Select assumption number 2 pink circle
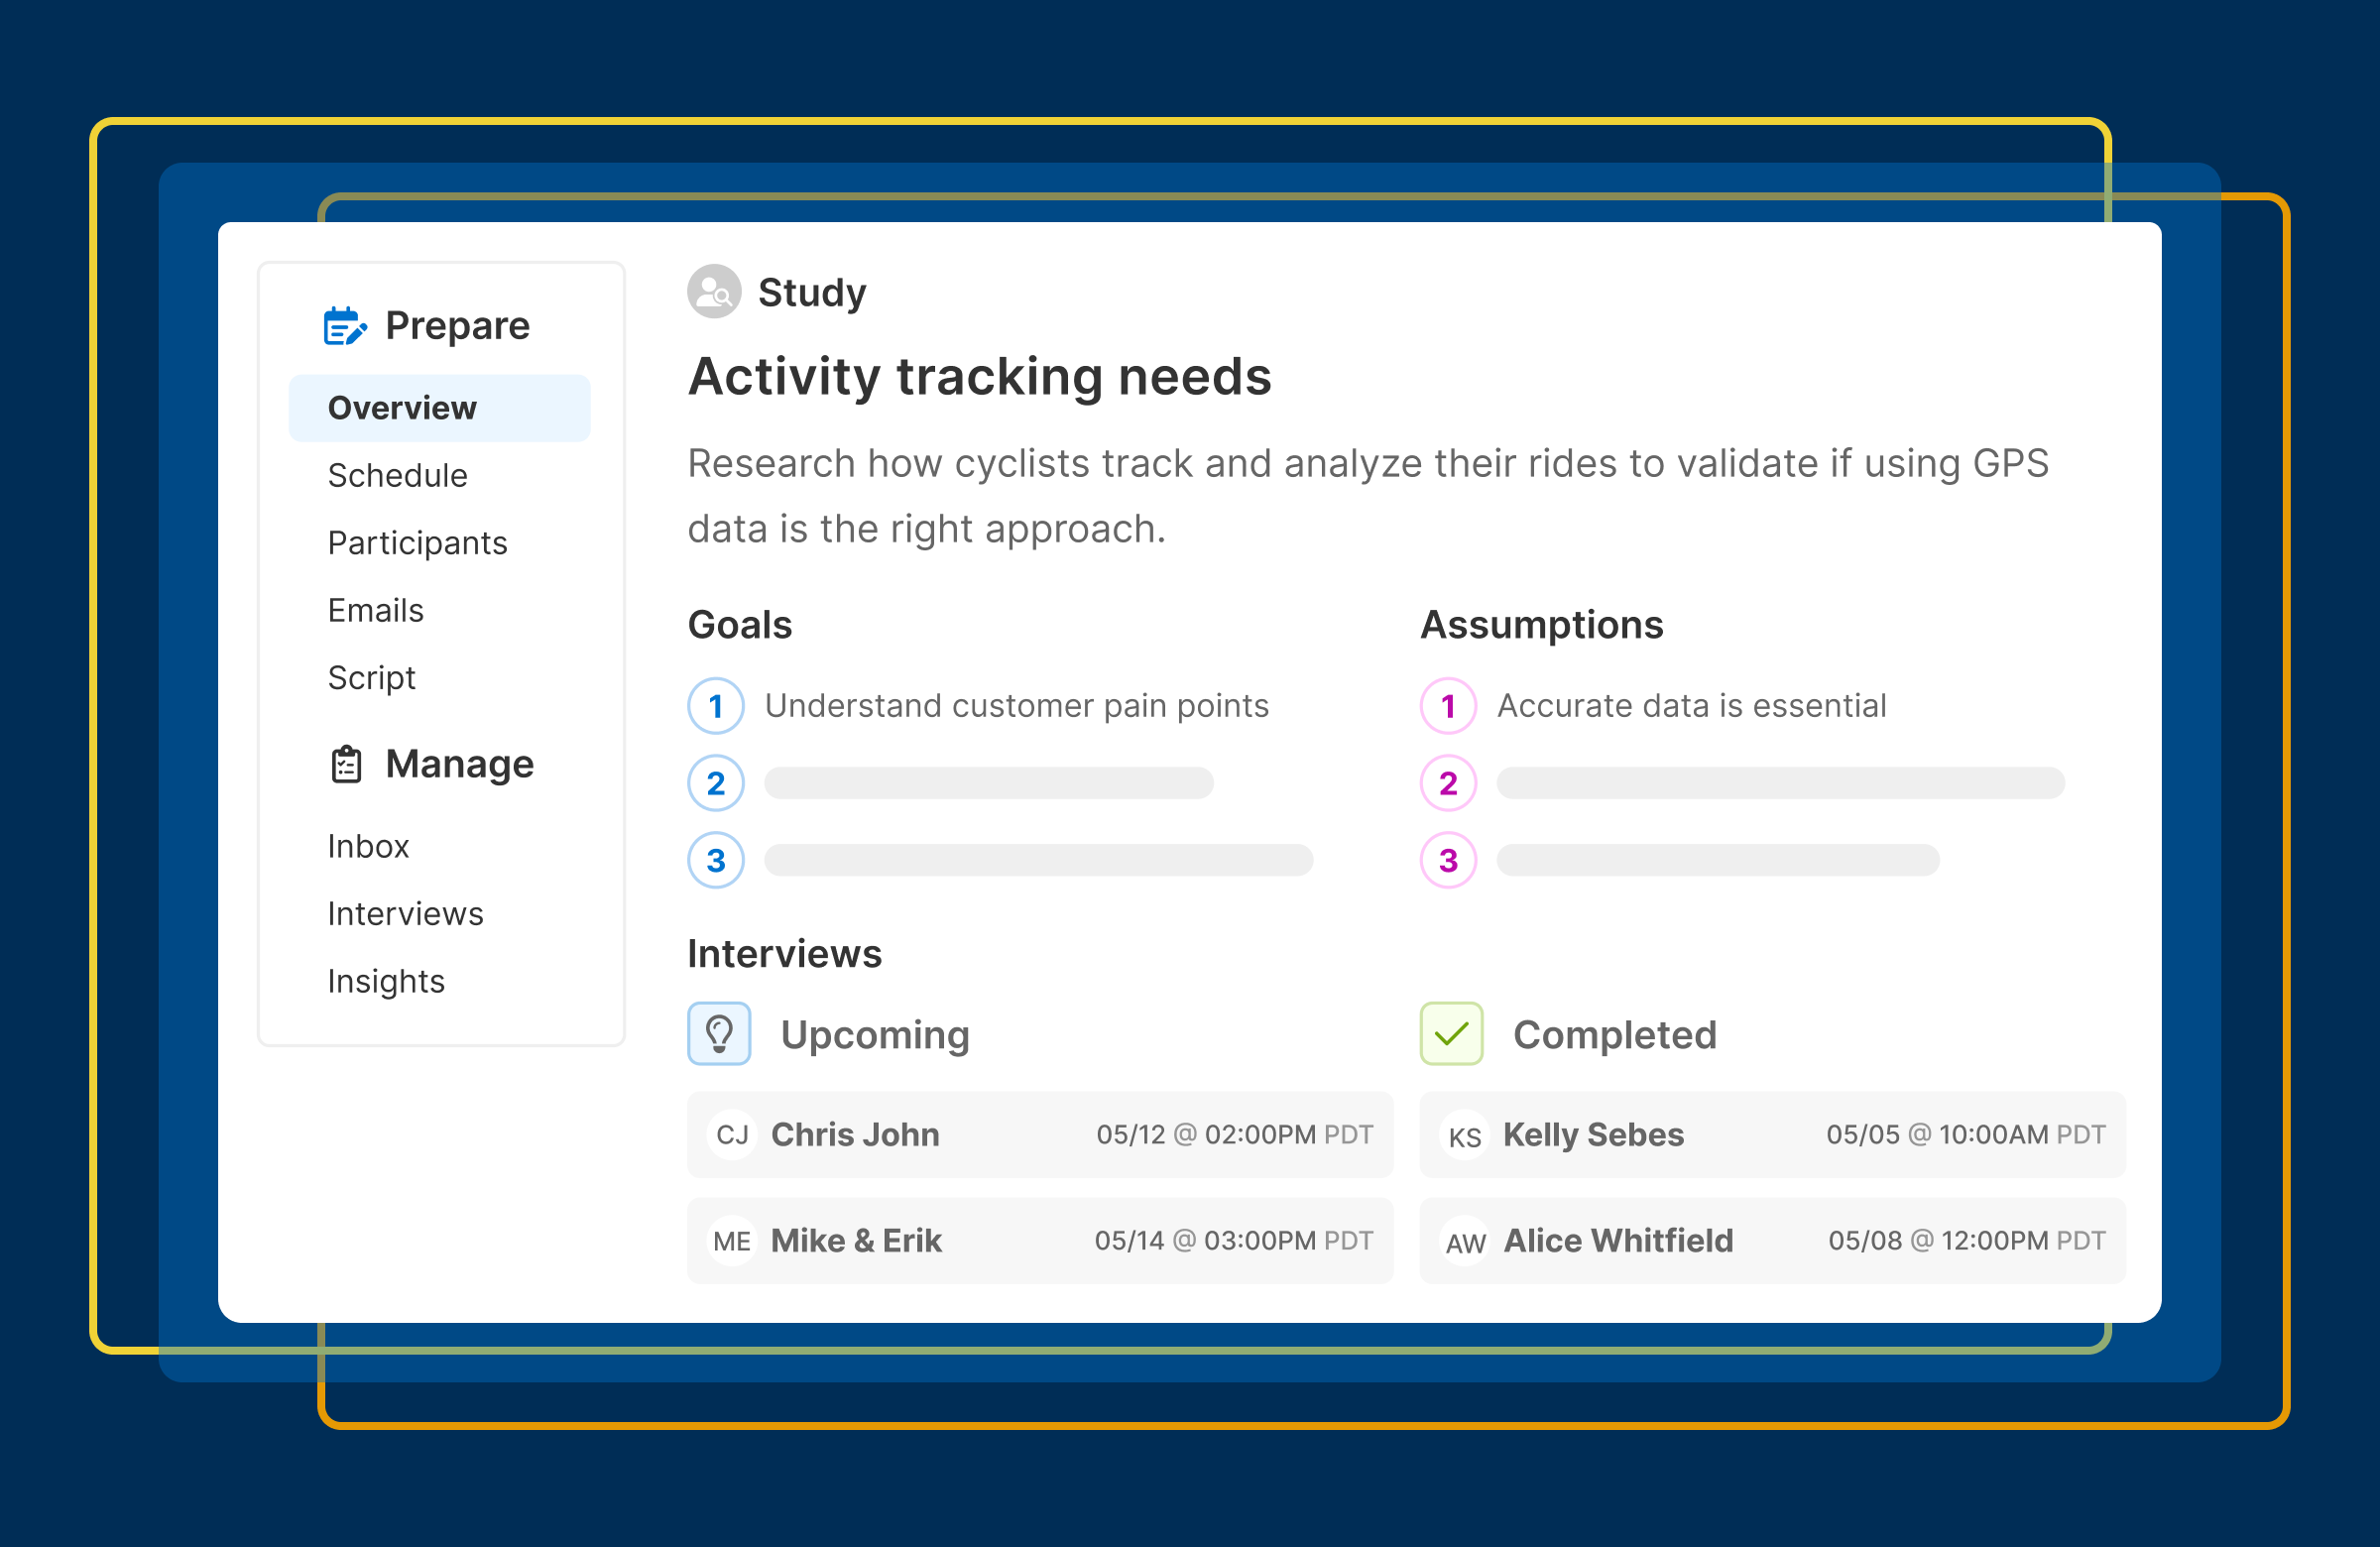 pos(1448,783)
